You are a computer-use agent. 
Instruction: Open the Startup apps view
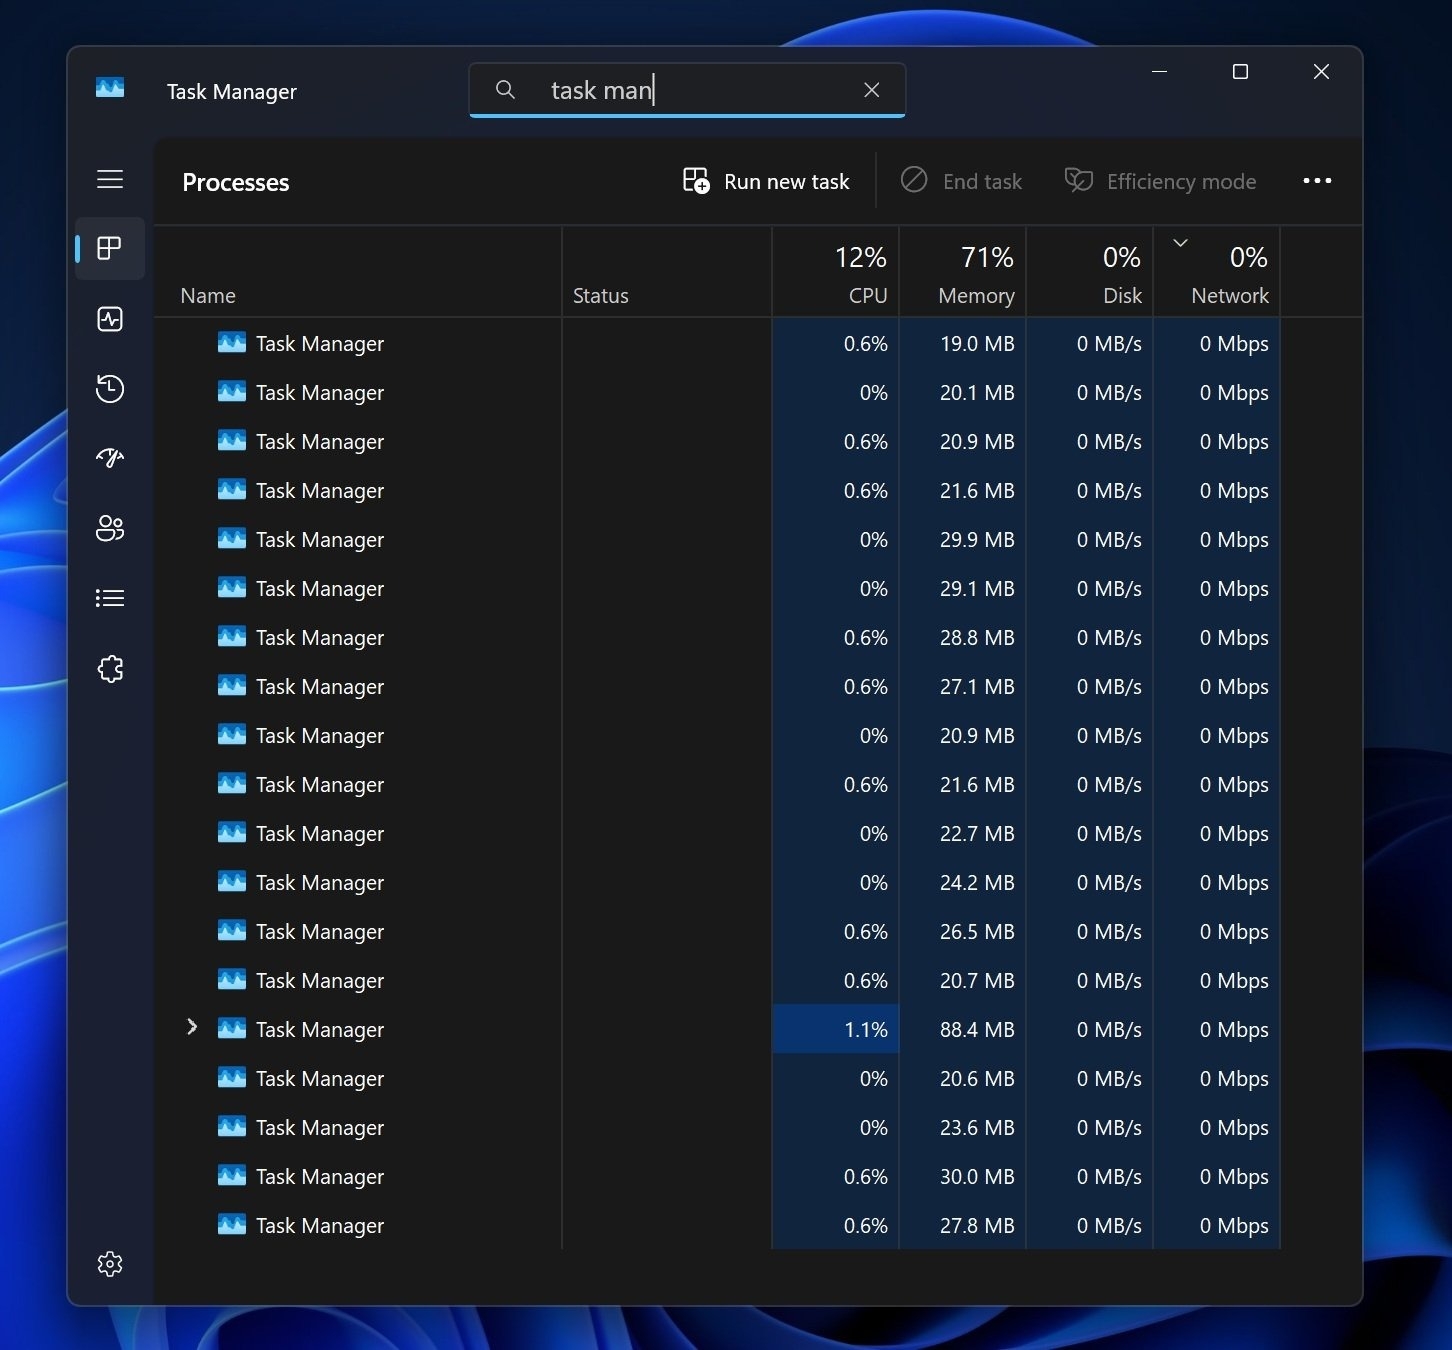coord(110,457)
